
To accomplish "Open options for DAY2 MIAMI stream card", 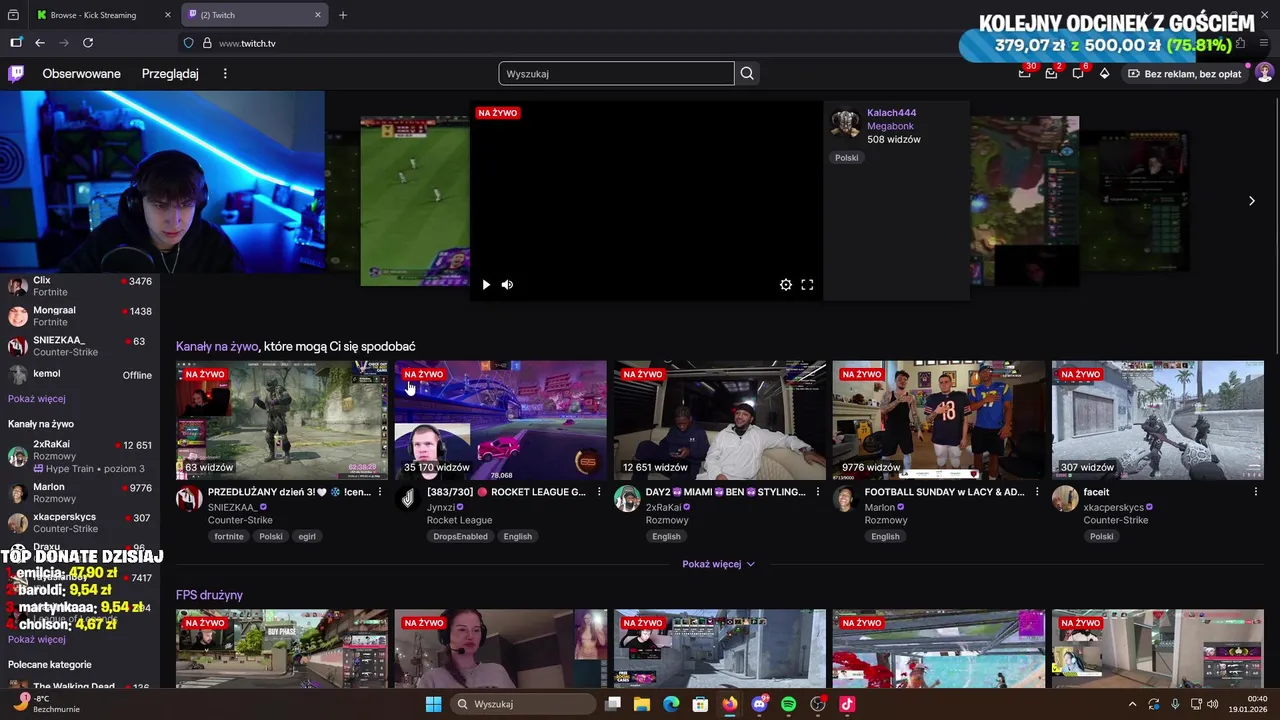I will pos(818,492).
